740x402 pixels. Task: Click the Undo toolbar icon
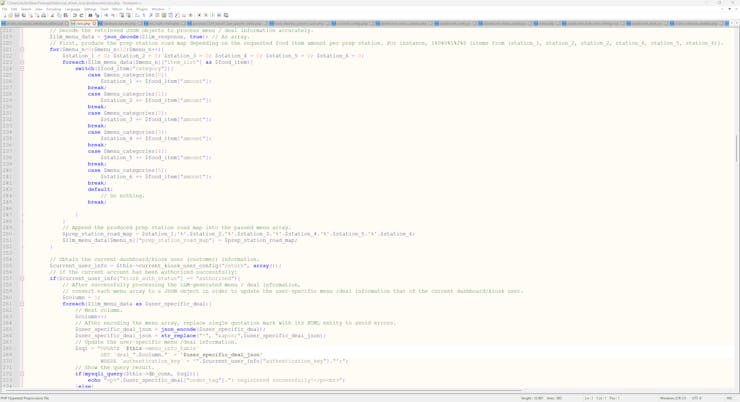75,15
